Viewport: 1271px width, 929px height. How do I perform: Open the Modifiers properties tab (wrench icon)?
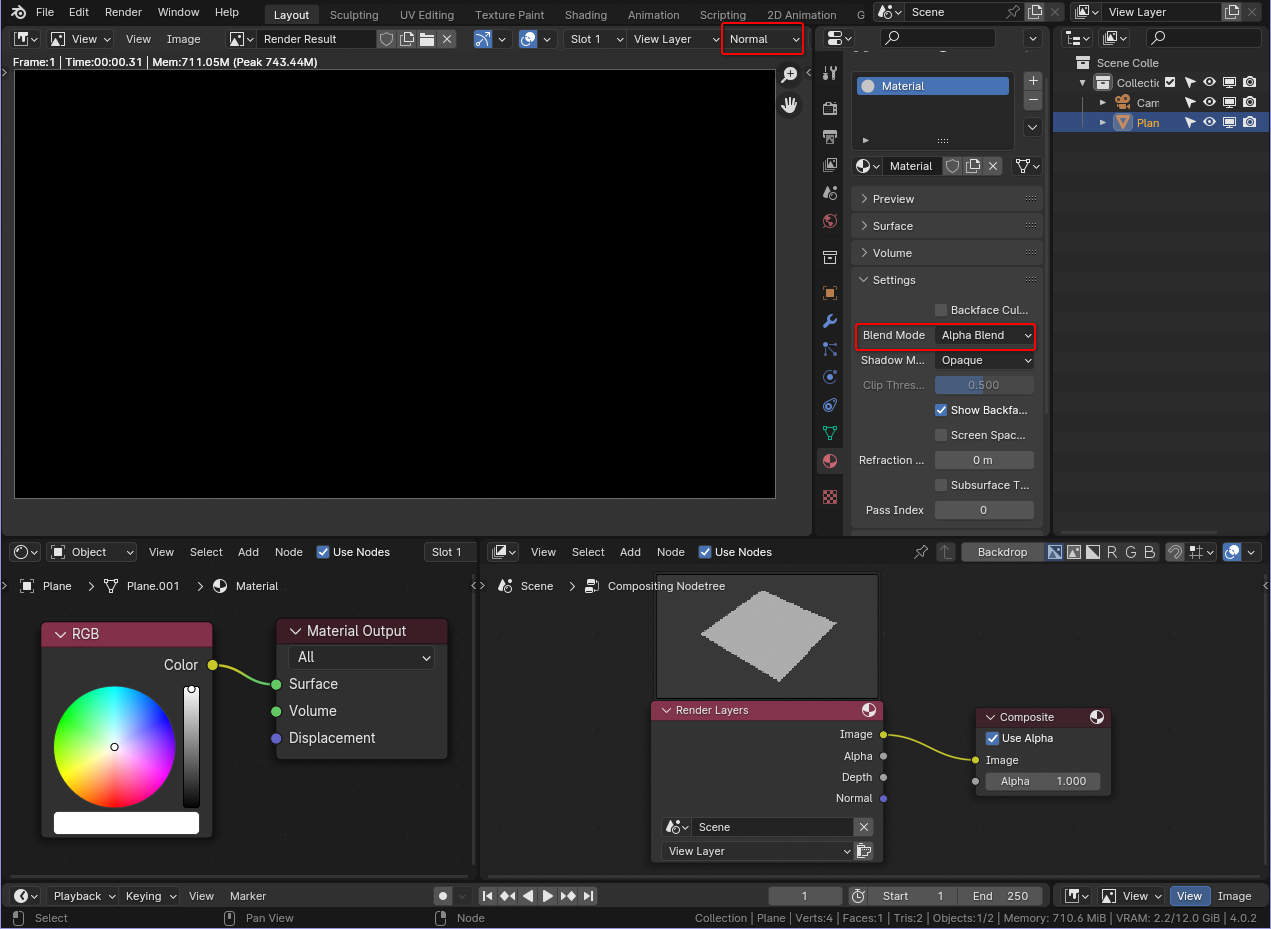coord(829,321)
